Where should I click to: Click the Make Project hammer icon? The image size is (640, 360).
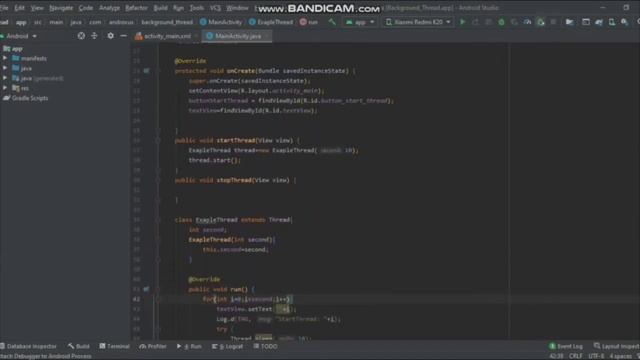332,22
